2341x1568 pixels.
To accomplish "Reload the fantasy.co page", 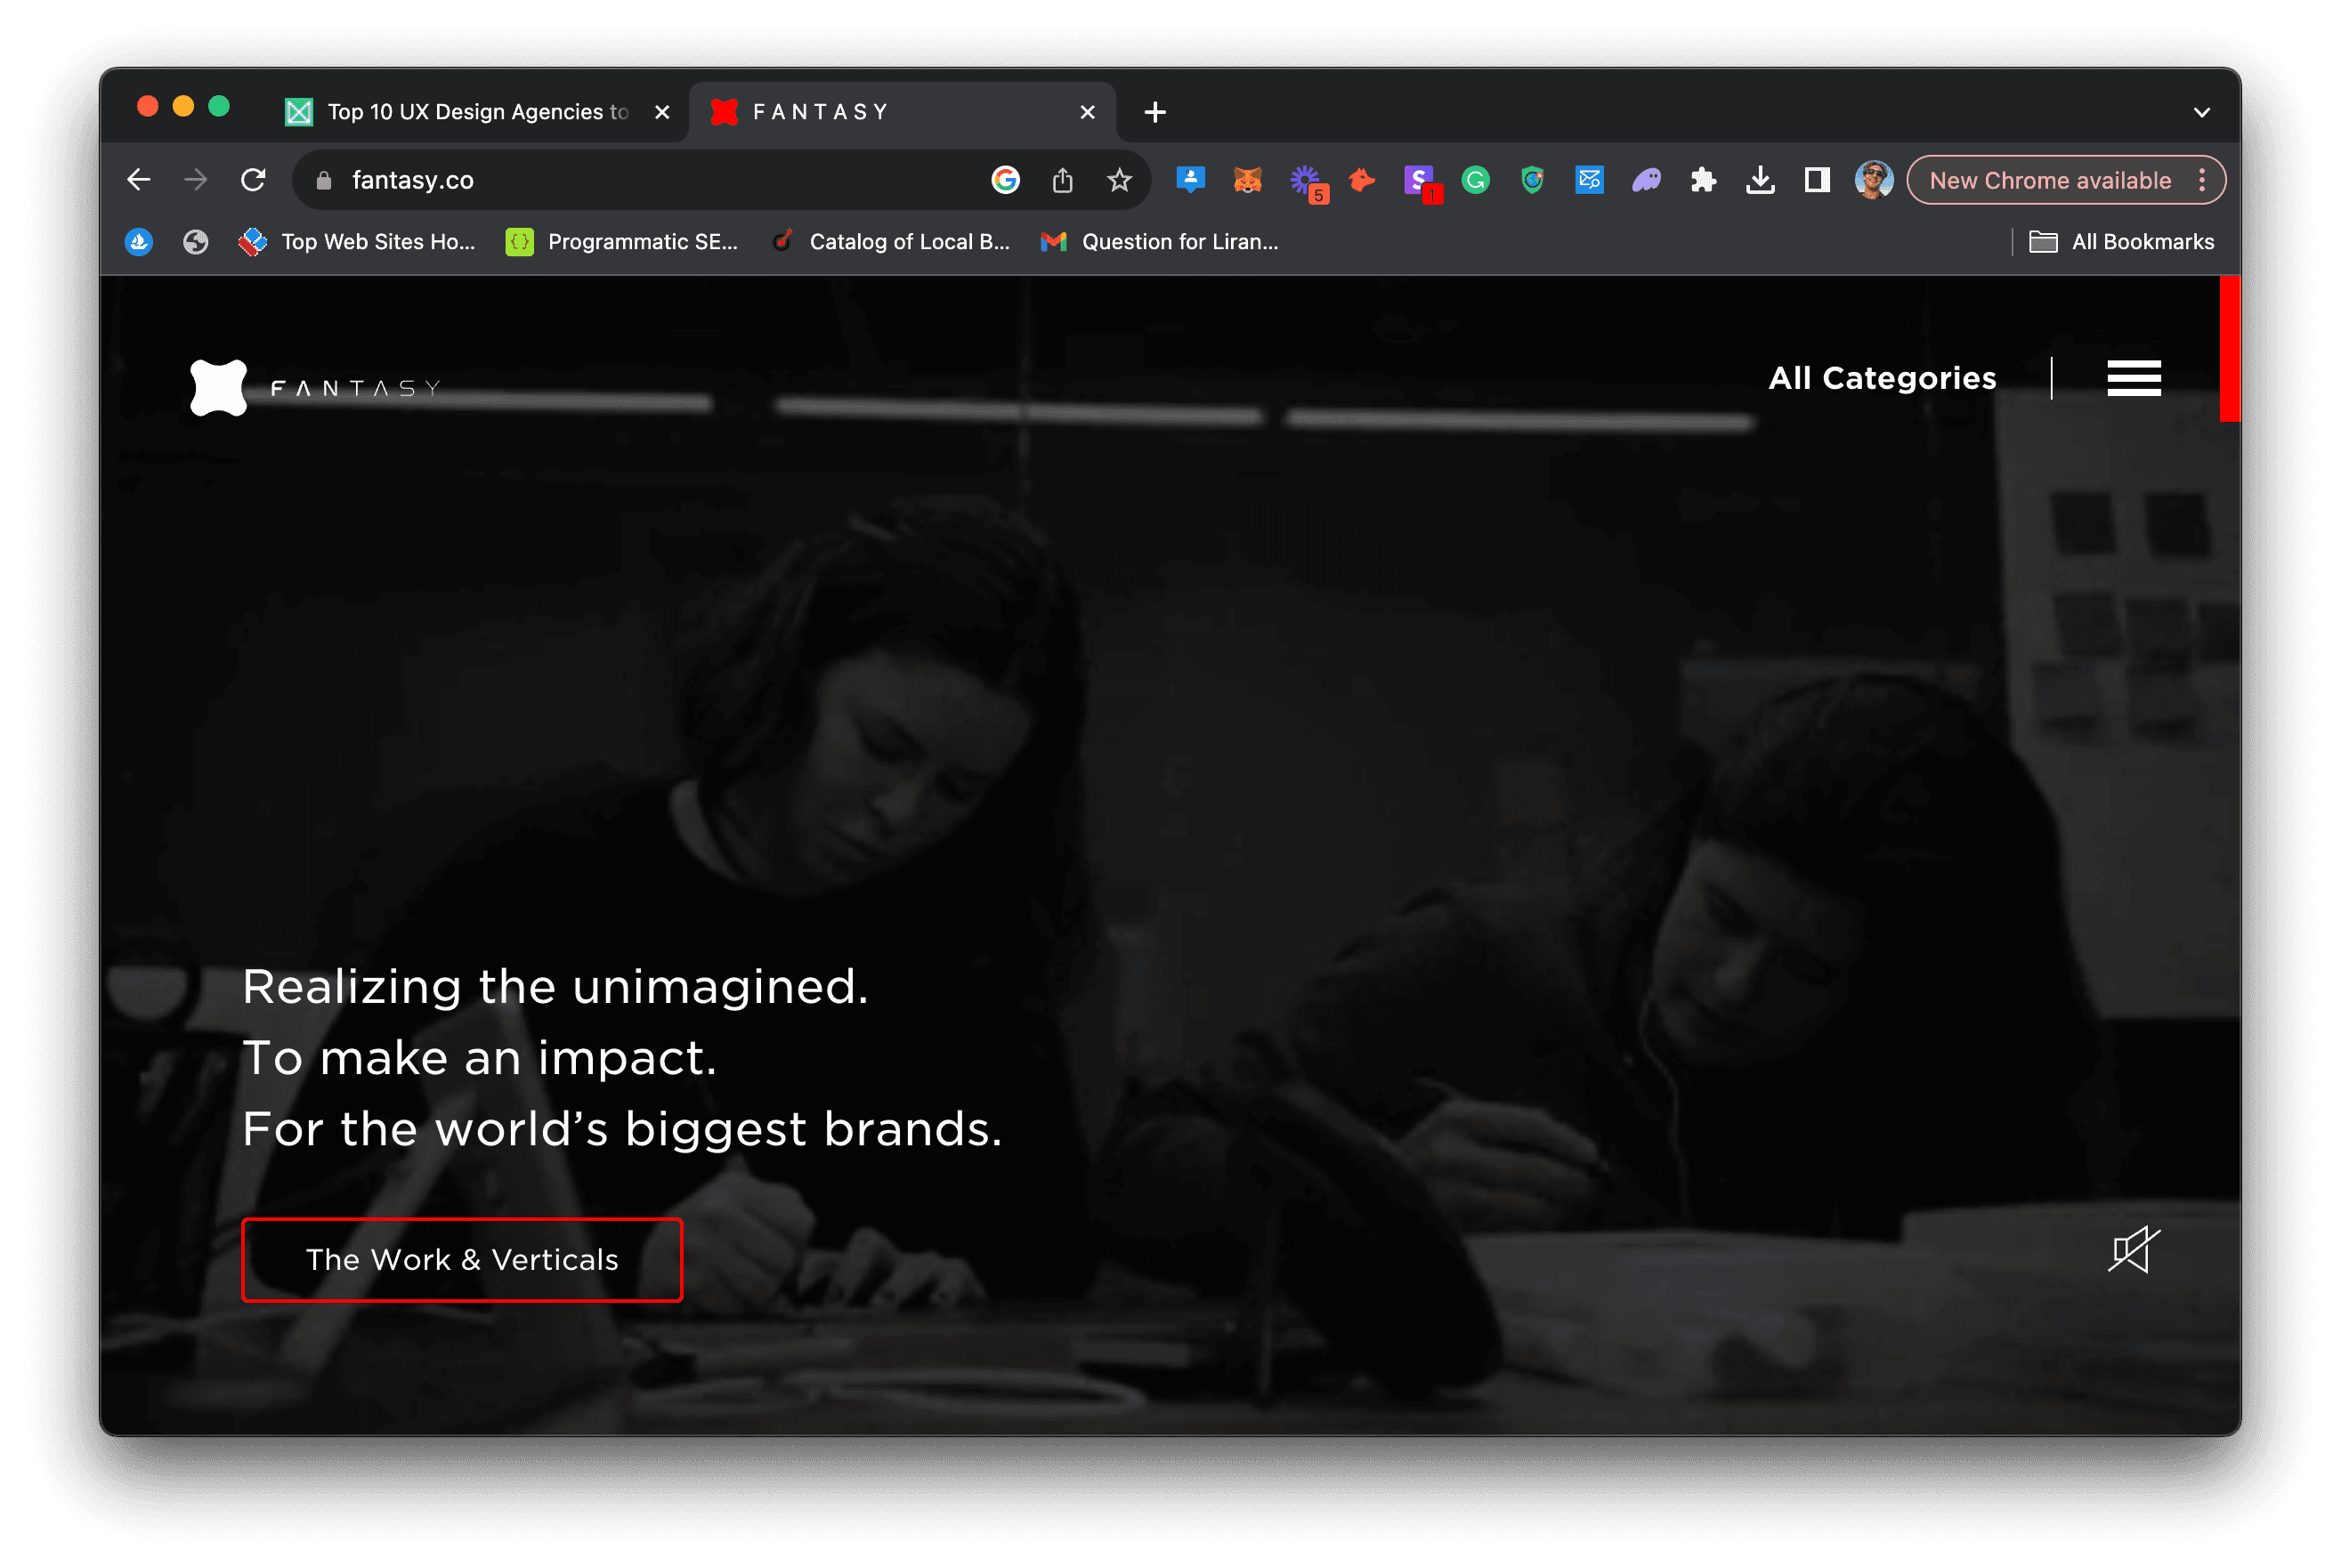I will pos(253,180).
